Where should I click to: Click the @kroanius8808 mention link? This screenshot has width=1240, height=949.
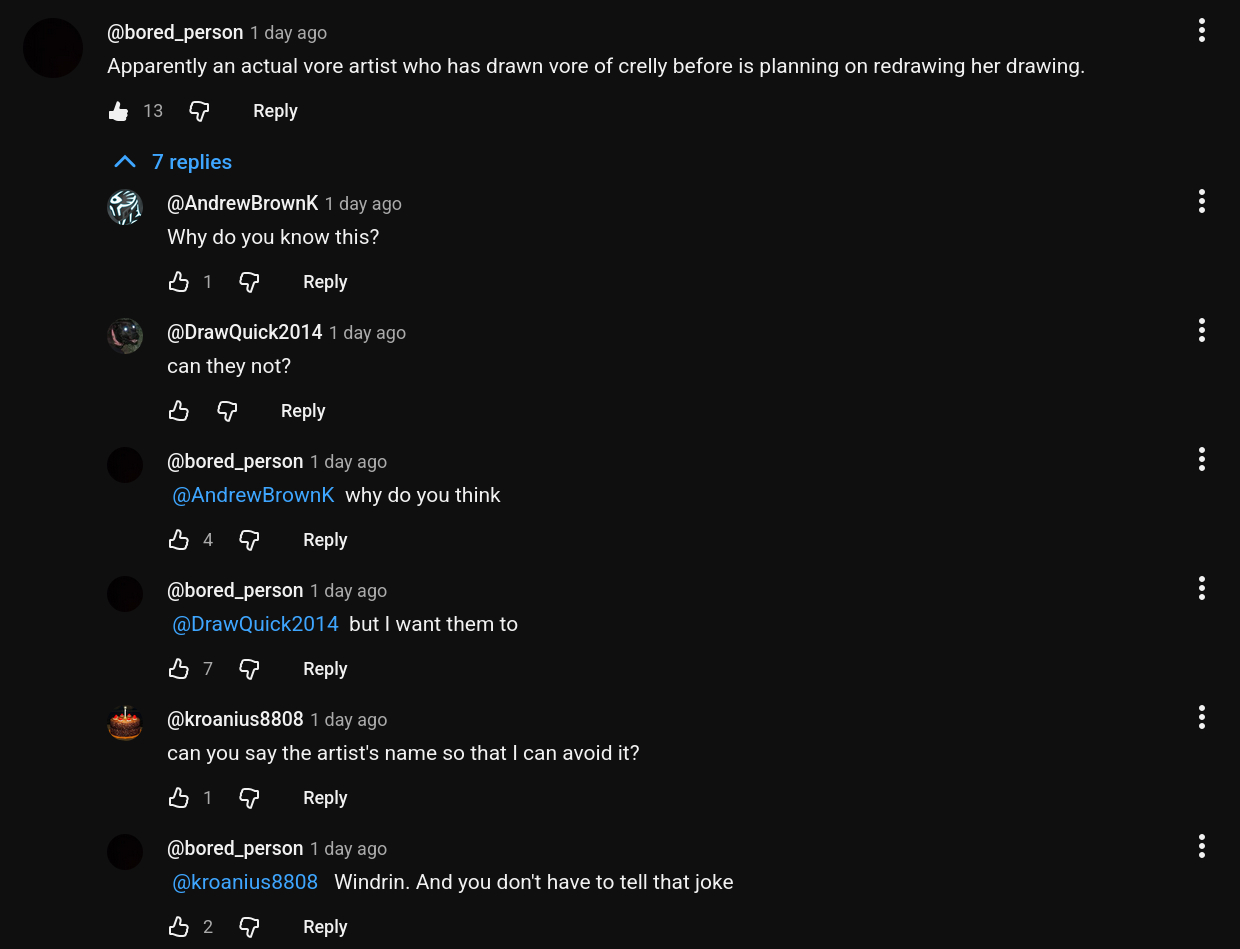(245, 882)
